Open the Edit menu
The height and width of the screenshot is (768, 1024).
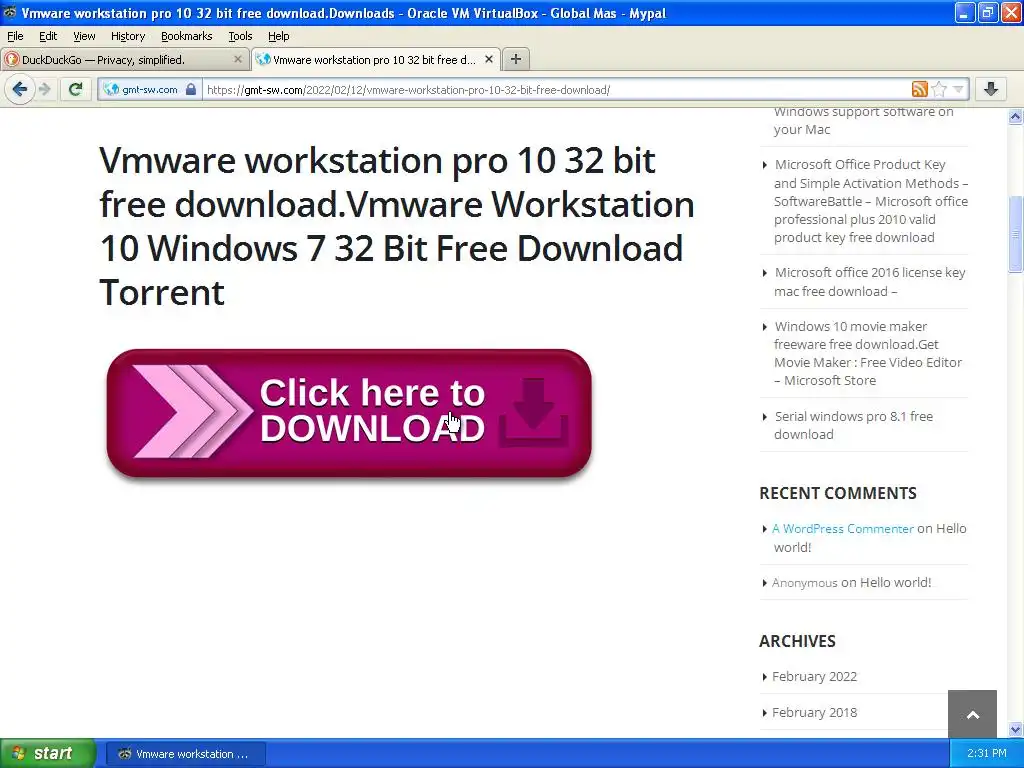pos(48,36)
